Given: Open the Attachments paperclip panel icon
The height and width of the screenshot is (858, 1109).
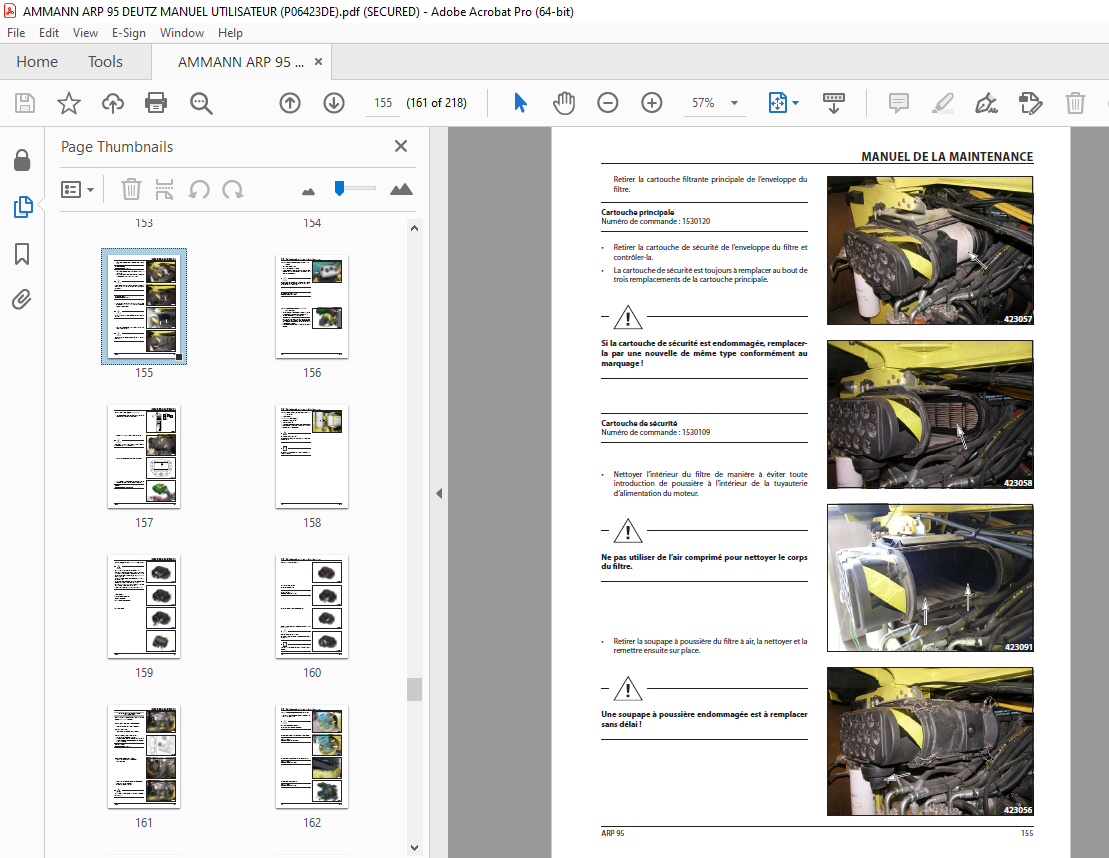Looking at the screenshot, I should (x=22, y=300).
